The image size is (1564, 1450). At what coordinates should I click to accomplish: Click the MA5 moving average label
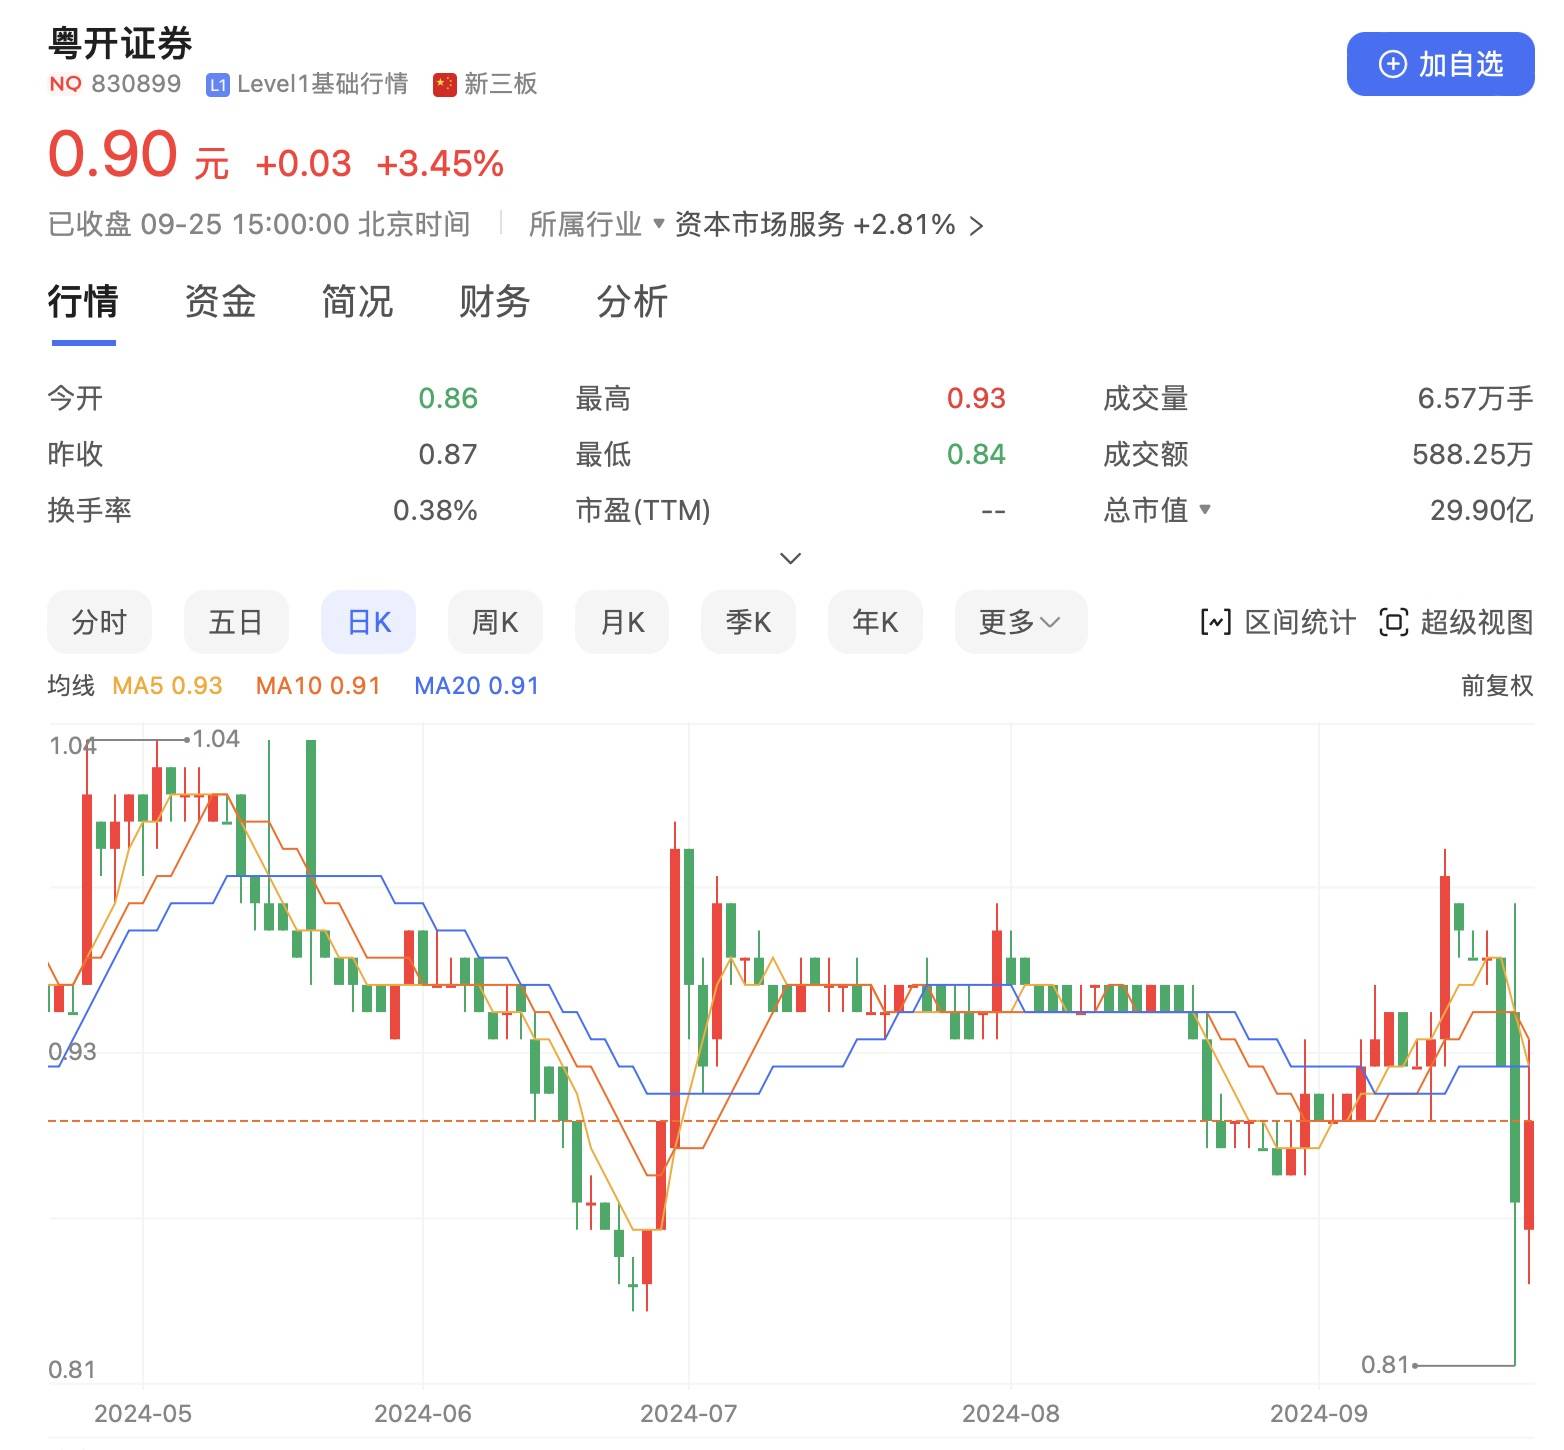coord(167,686)
